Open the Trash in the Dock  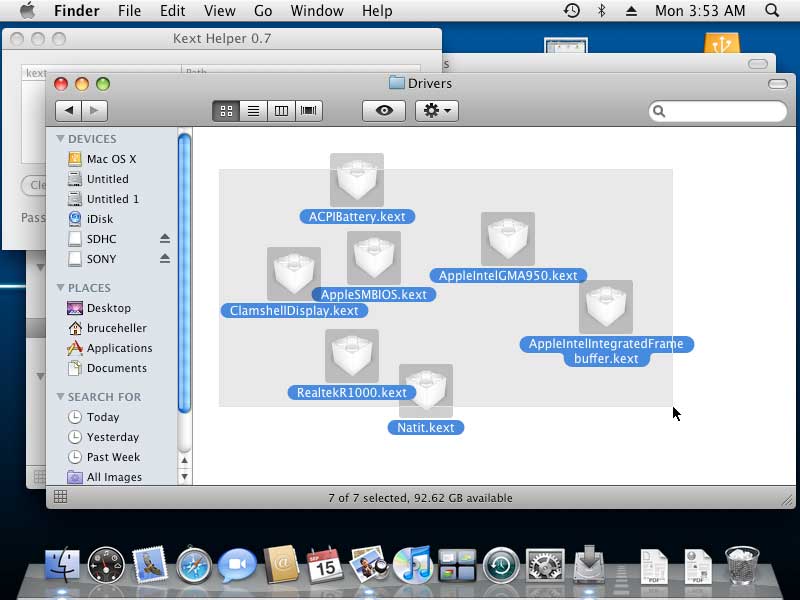click(742, 564)
